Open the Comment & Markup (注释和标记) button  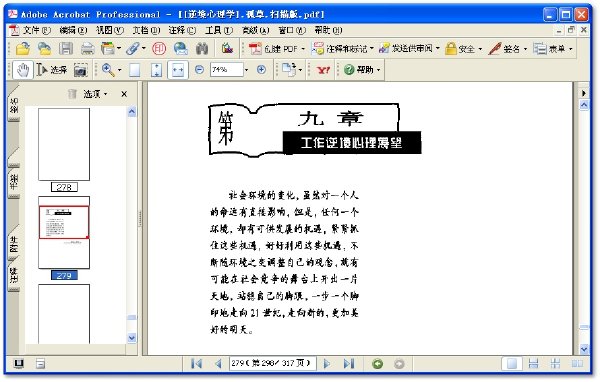(x=342, y=49)
